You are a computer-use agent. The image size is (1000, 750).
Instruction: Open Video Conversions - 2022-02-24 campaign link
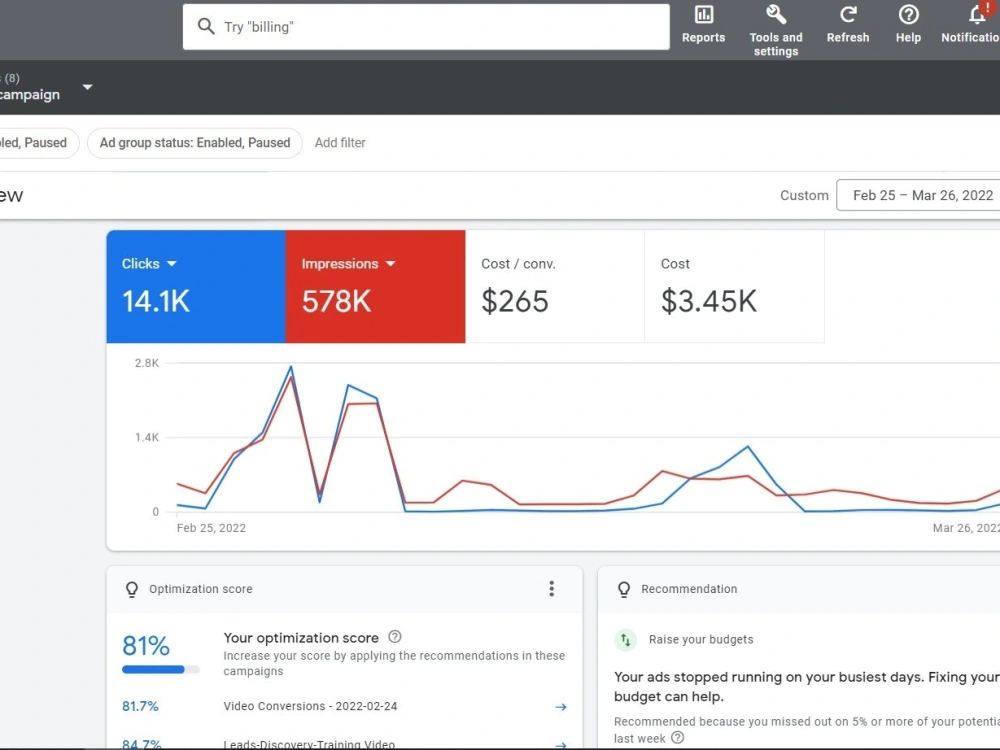click(x=310, y=706)
